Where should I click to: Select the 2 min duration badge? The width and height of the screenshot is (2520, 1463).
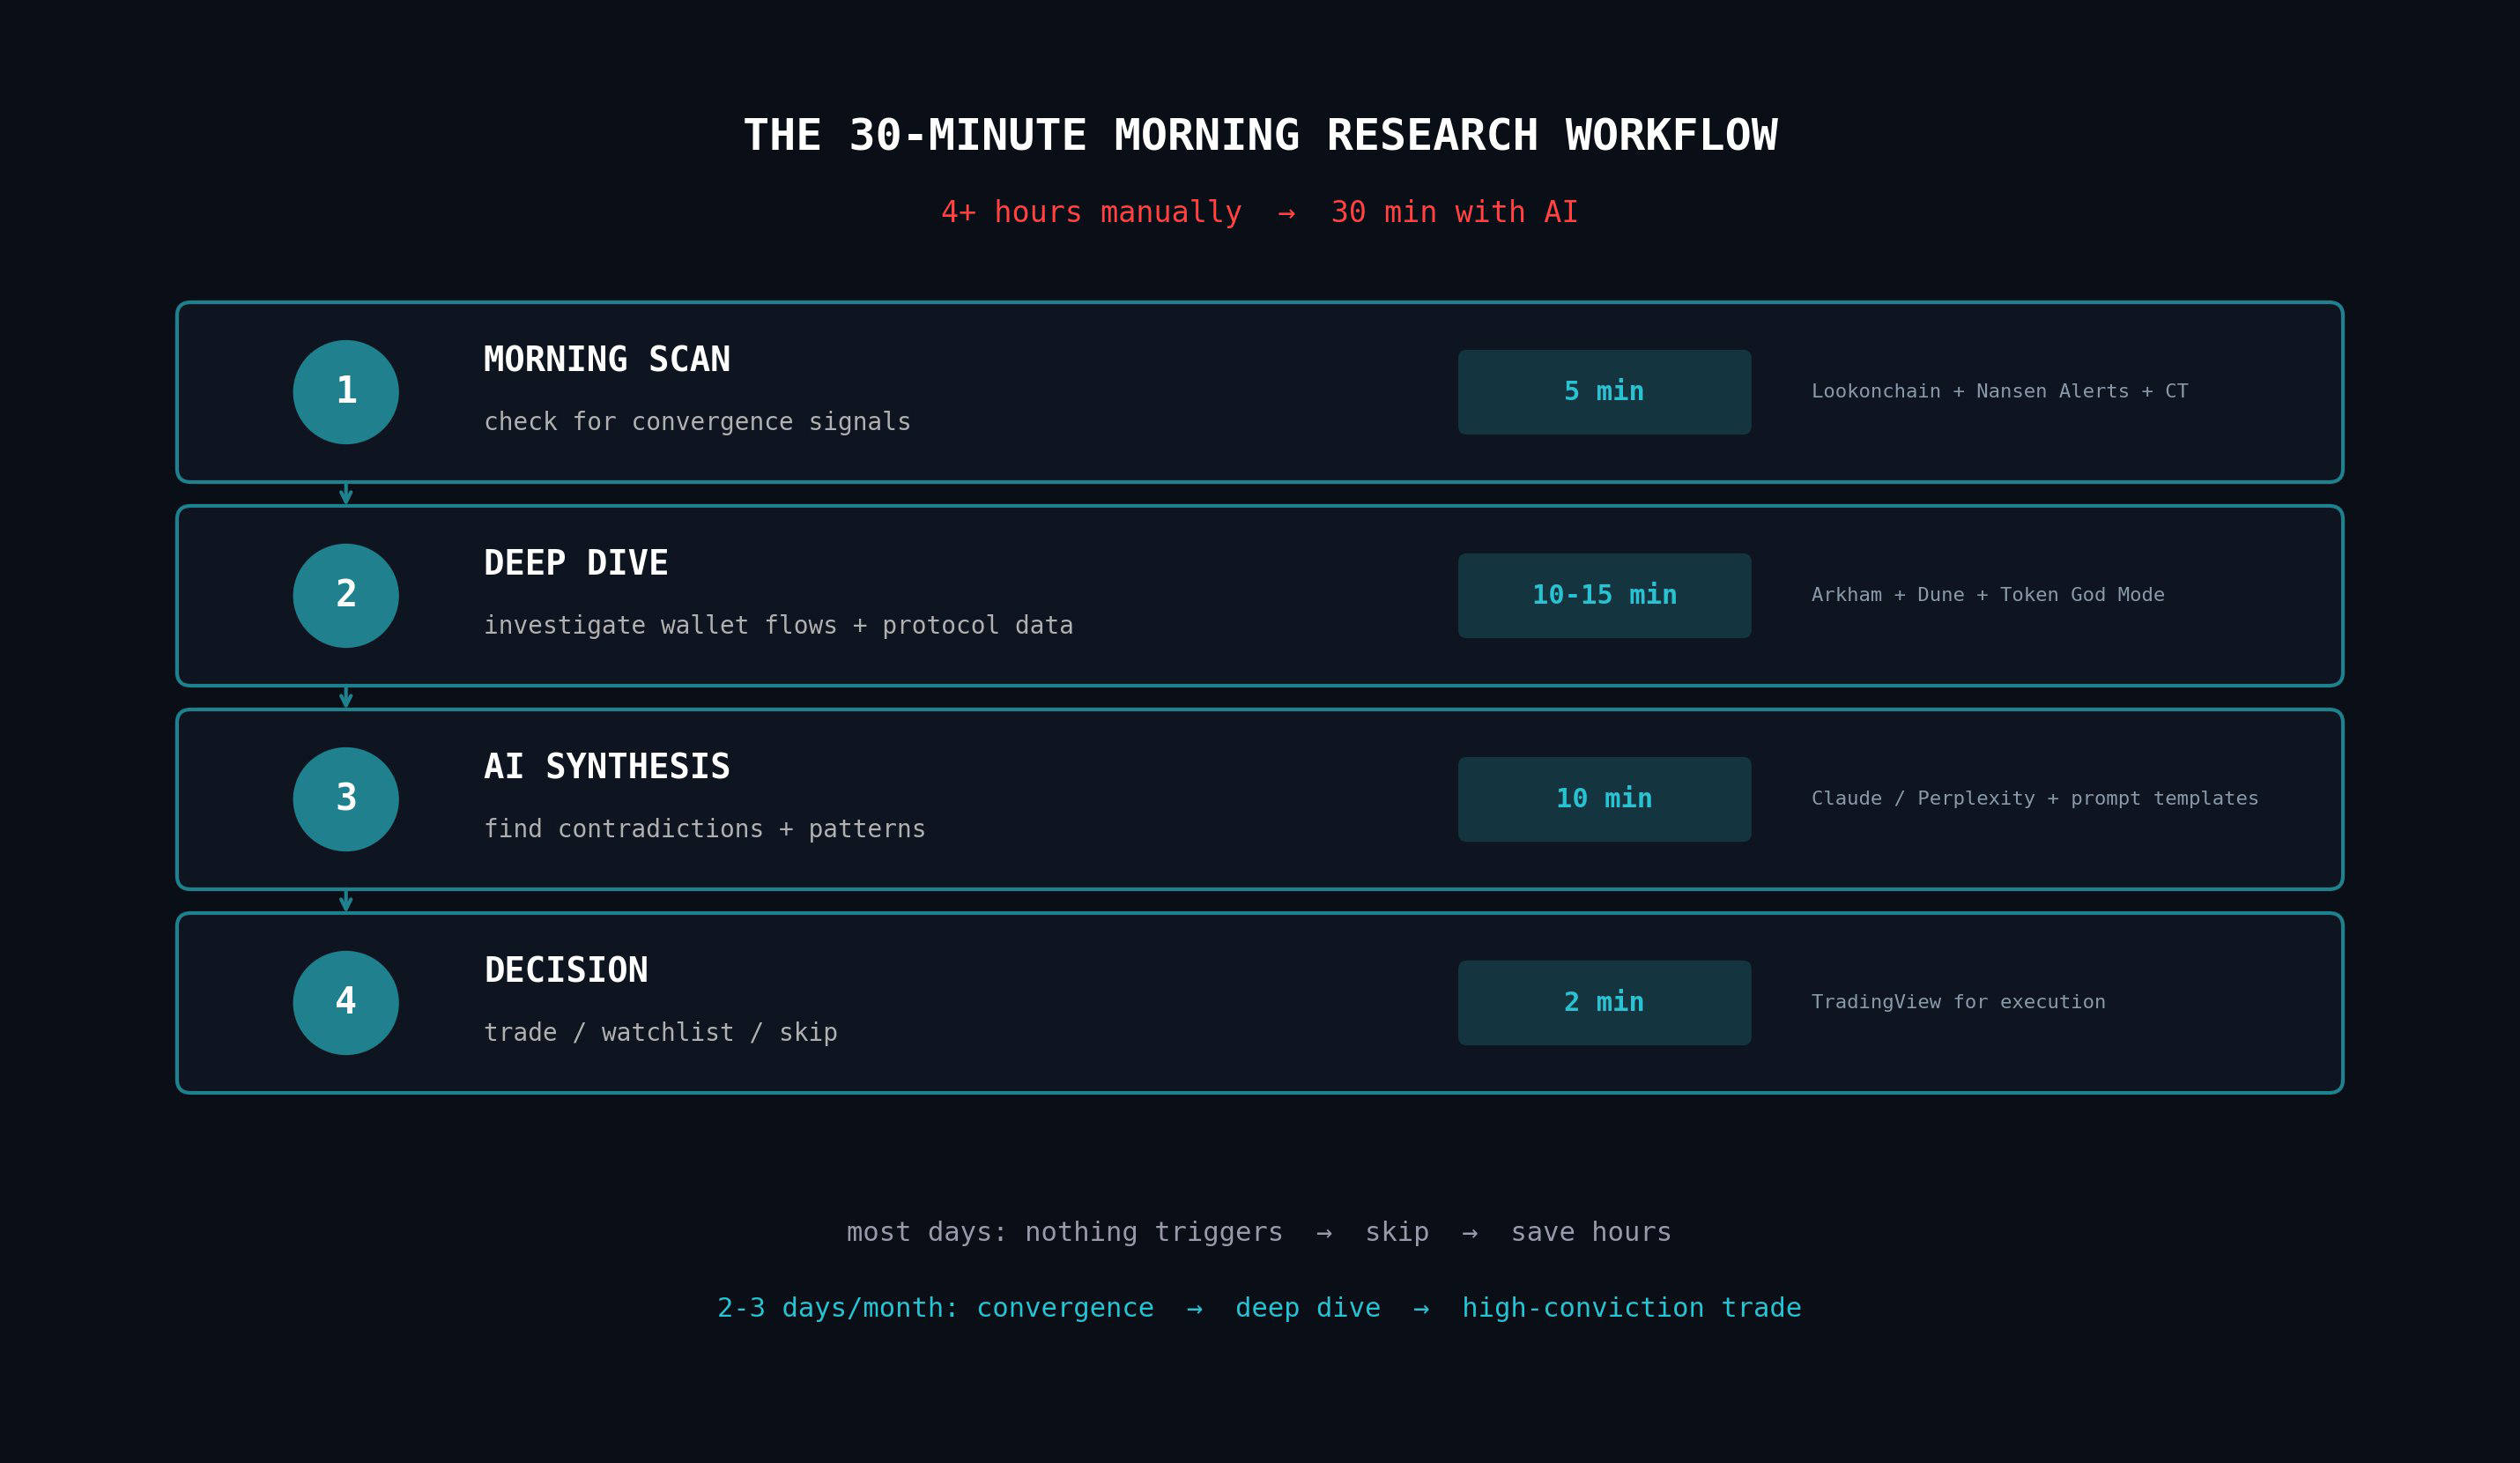[x=1604, y=1003]
